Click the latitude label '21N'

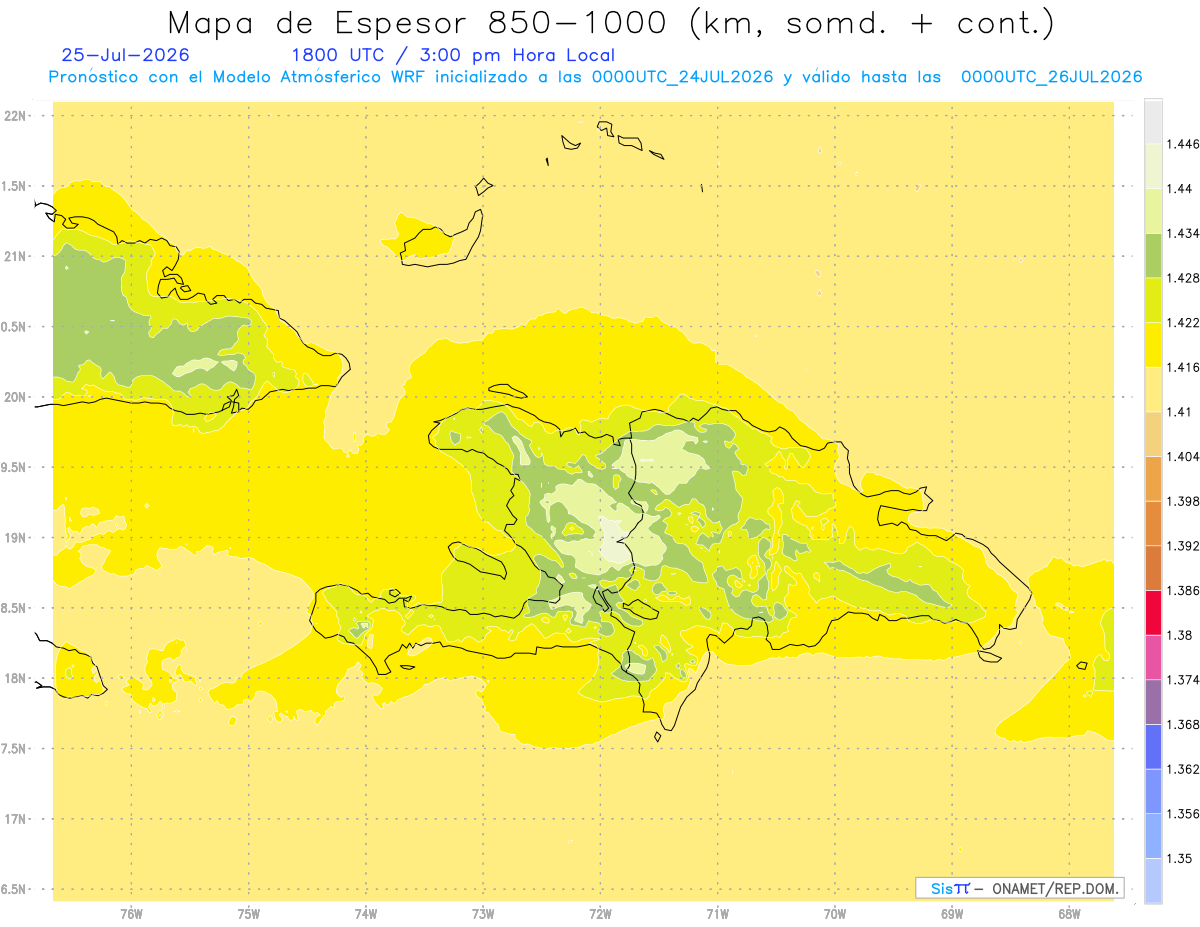tap(15, 257)
